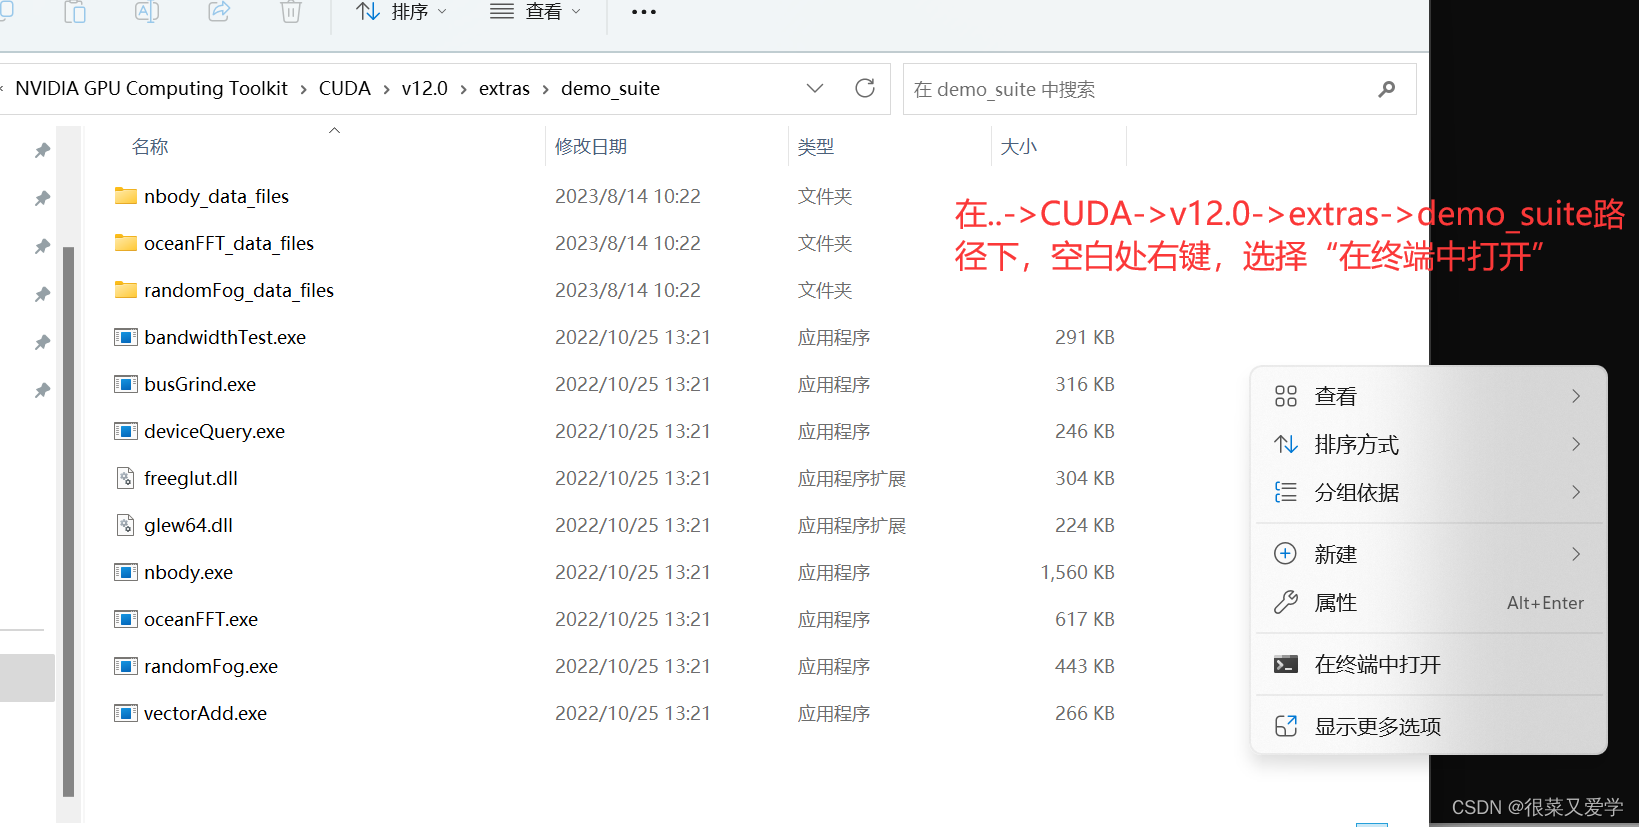Image resolution: width=1639 pixels, height=827 pixels.
Task: Click the Delete trash icon
Action: point(291,11)
